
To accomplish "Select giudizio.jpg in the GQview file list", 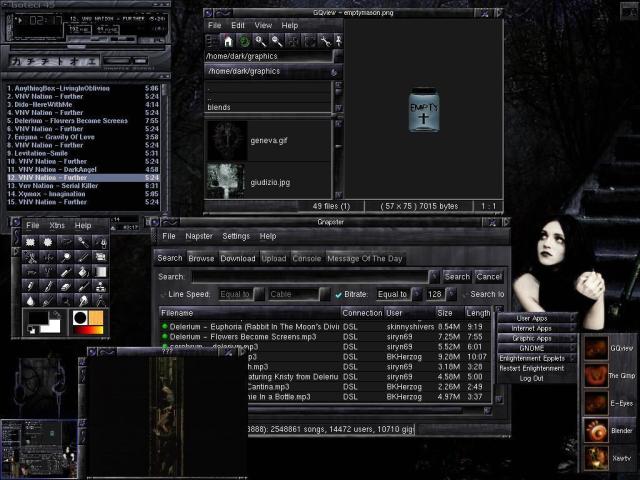I will [x=272, y=182].
